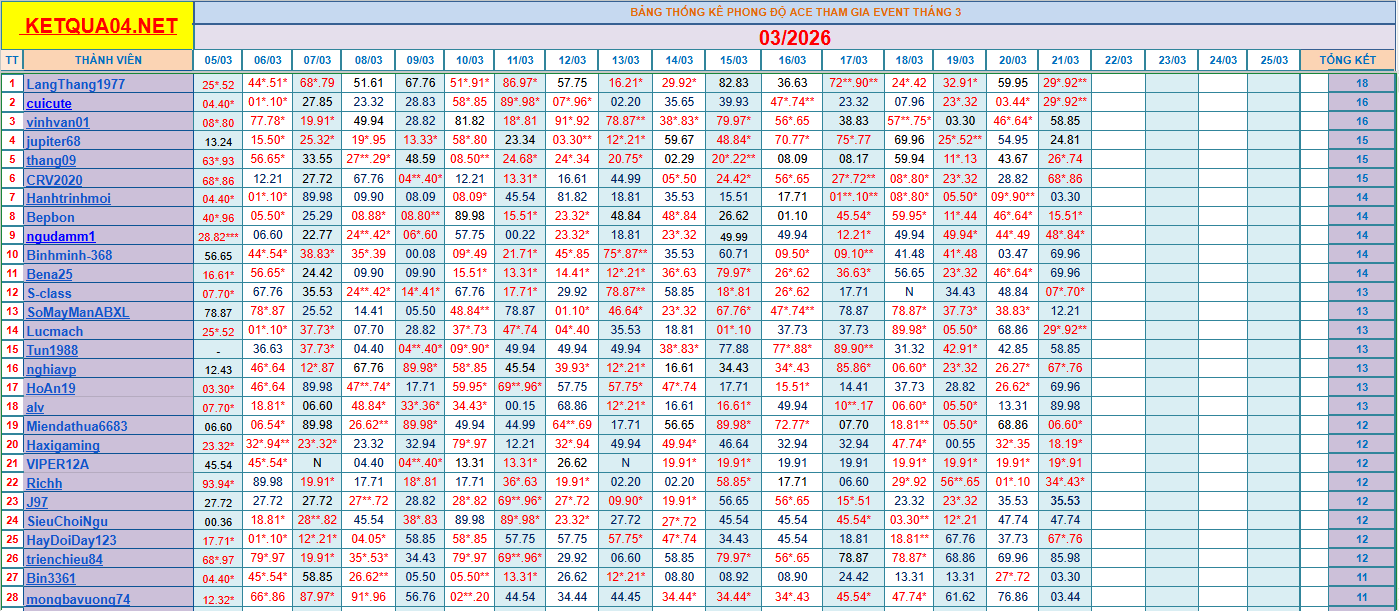The width and height of the screenshot is (1399, 611).
Task: Open member S-class's link
Action: tap(49, 293)
